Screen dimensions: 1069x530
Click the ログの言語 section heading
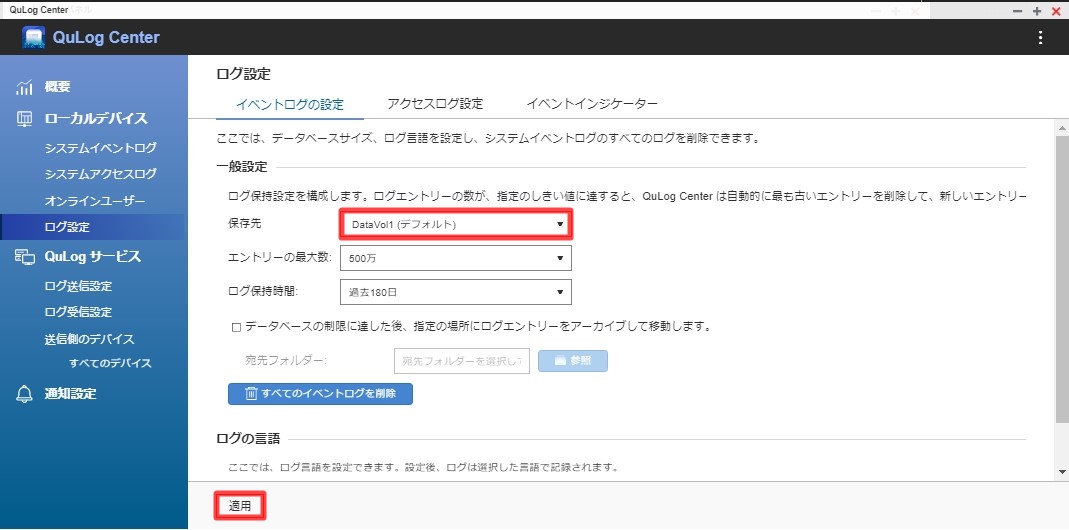248,439
